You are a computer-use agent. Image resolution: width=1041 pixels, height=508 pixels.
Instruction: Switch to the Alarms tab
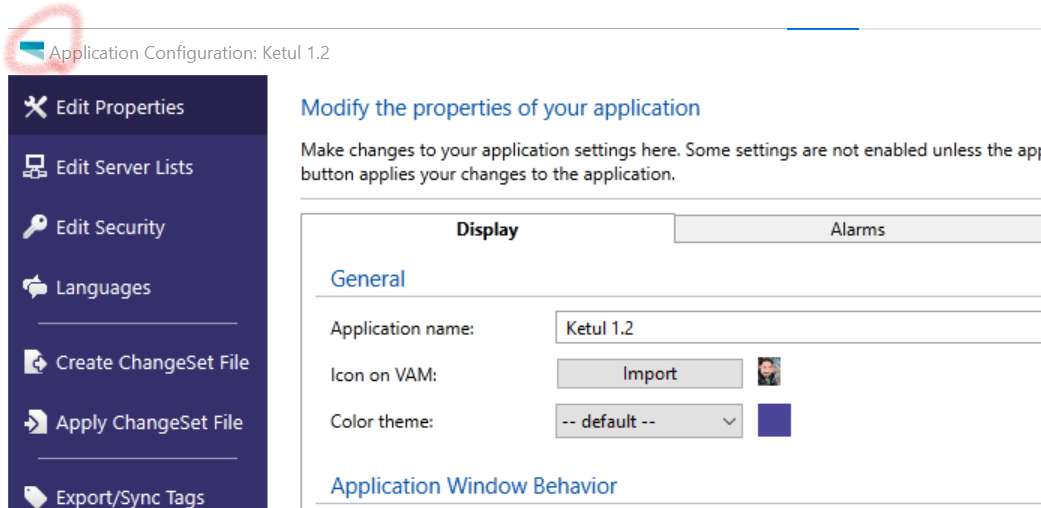click(x=857, y=229)
